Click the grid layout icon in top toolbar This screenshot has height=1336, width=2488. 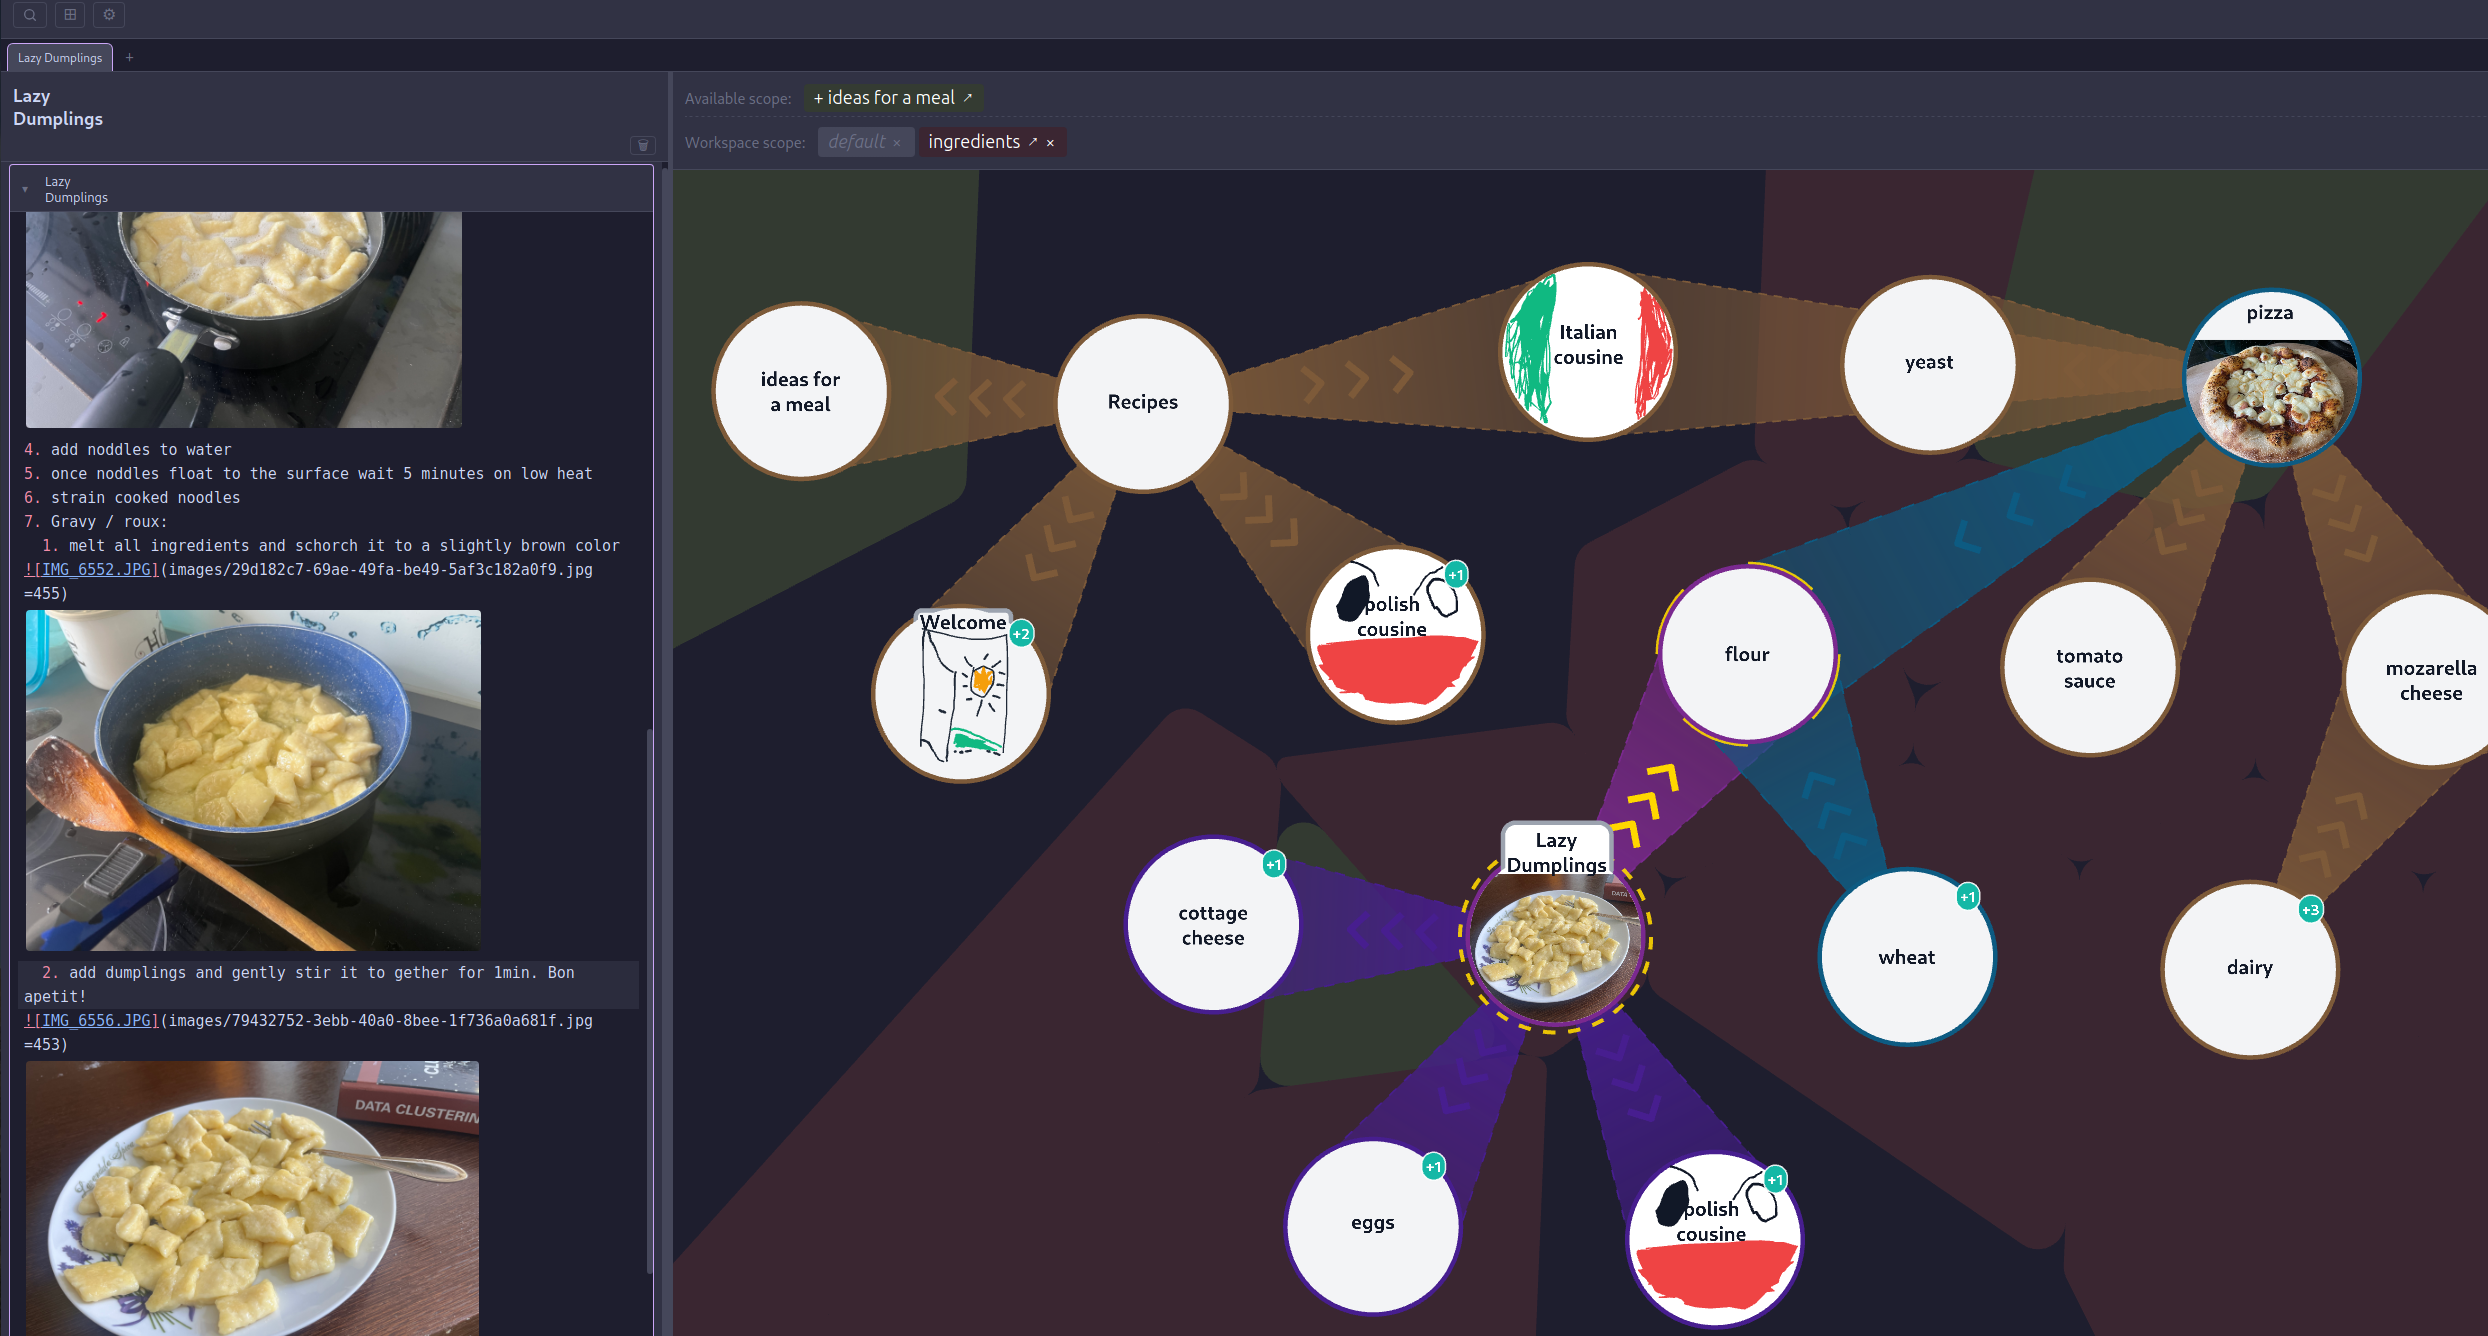click(x=70, y=15)
